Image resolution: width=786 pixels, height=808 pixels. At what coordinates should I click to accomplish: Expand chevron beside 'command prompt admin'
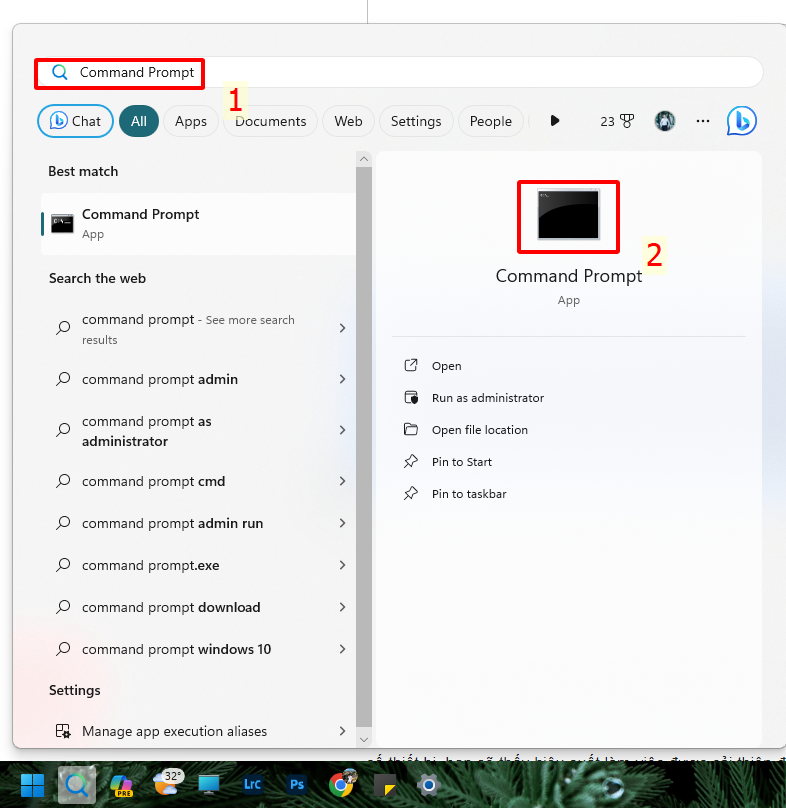pos(342,379)
